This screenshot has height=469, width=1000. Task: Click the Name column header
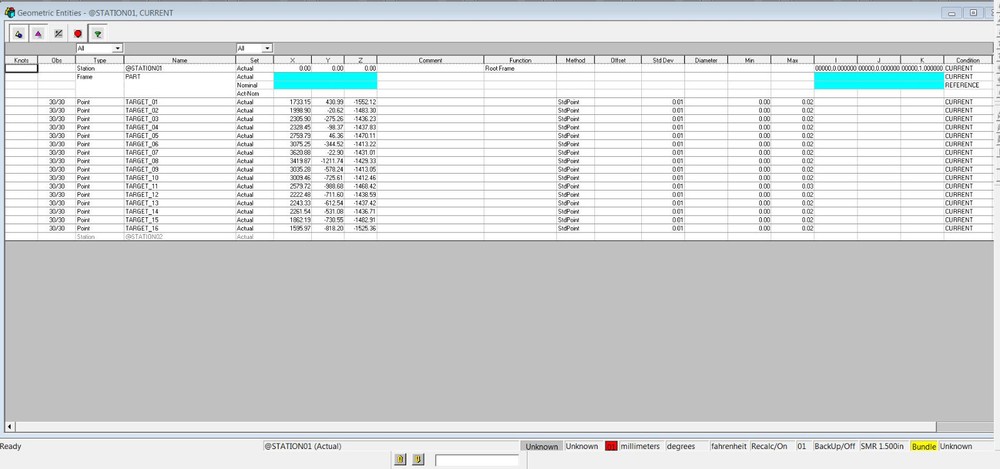[178, 60]
